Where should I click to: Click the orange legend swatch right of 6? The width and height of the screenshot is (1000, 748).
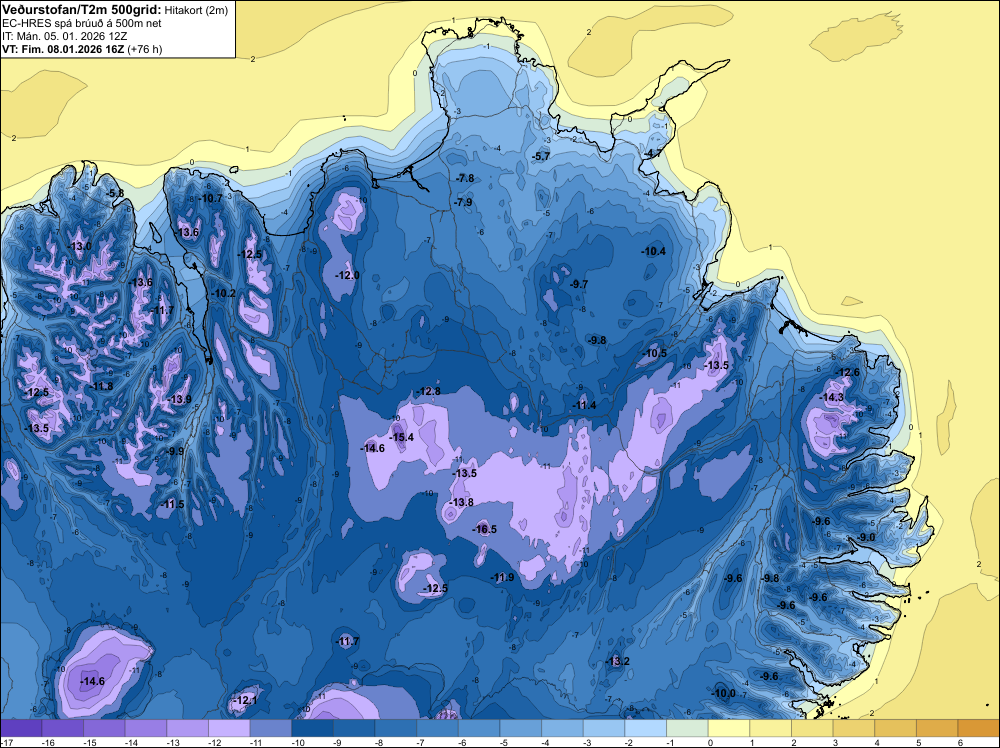tap(979, 728)
